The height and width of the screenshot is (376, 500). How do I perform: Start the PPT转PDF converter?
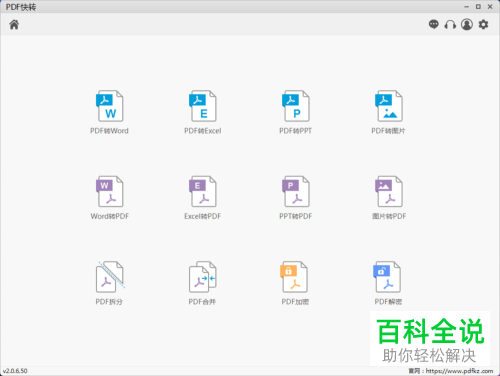pos(296,198)
